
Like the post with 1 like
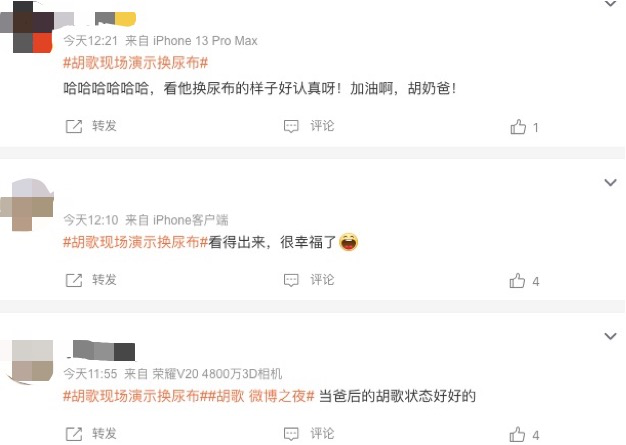tap(518, 127)
